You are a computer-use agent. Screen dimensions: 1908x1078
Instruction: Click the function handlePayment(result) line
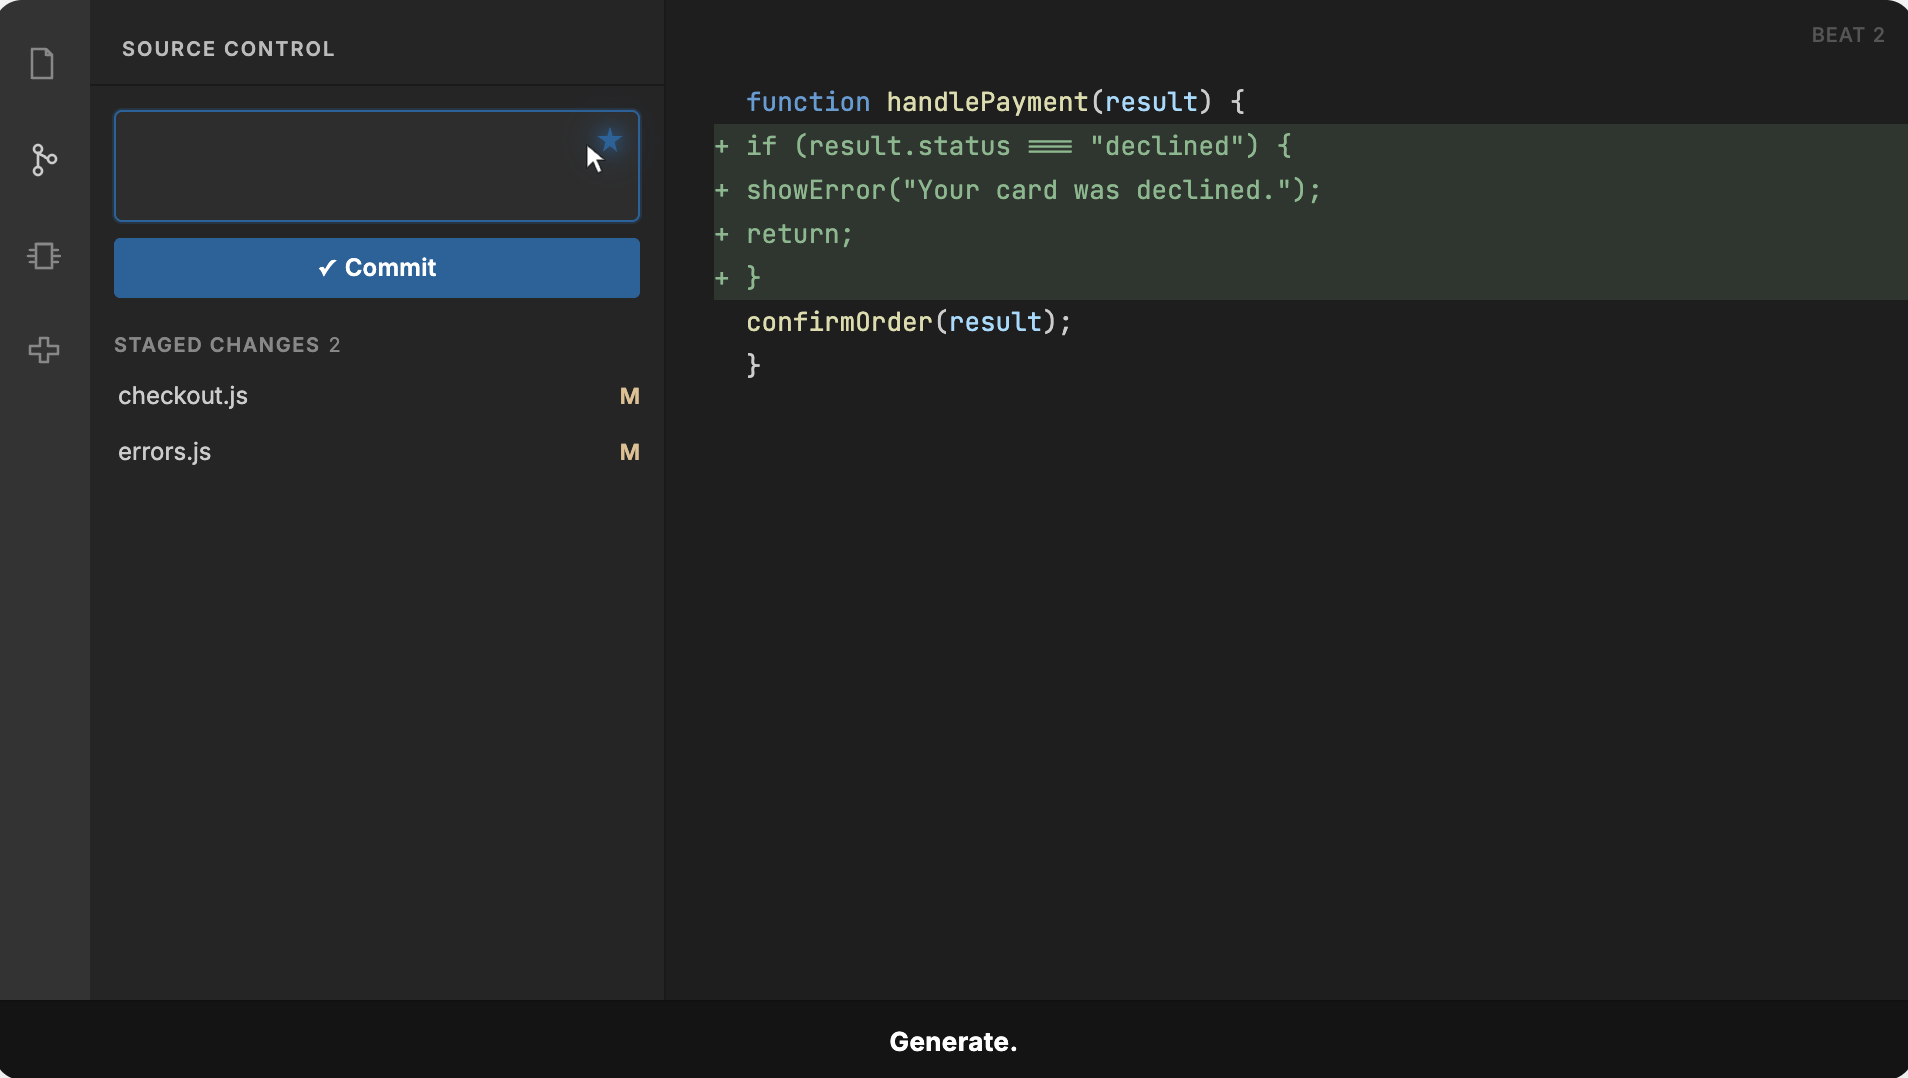[x=995, y=102]
